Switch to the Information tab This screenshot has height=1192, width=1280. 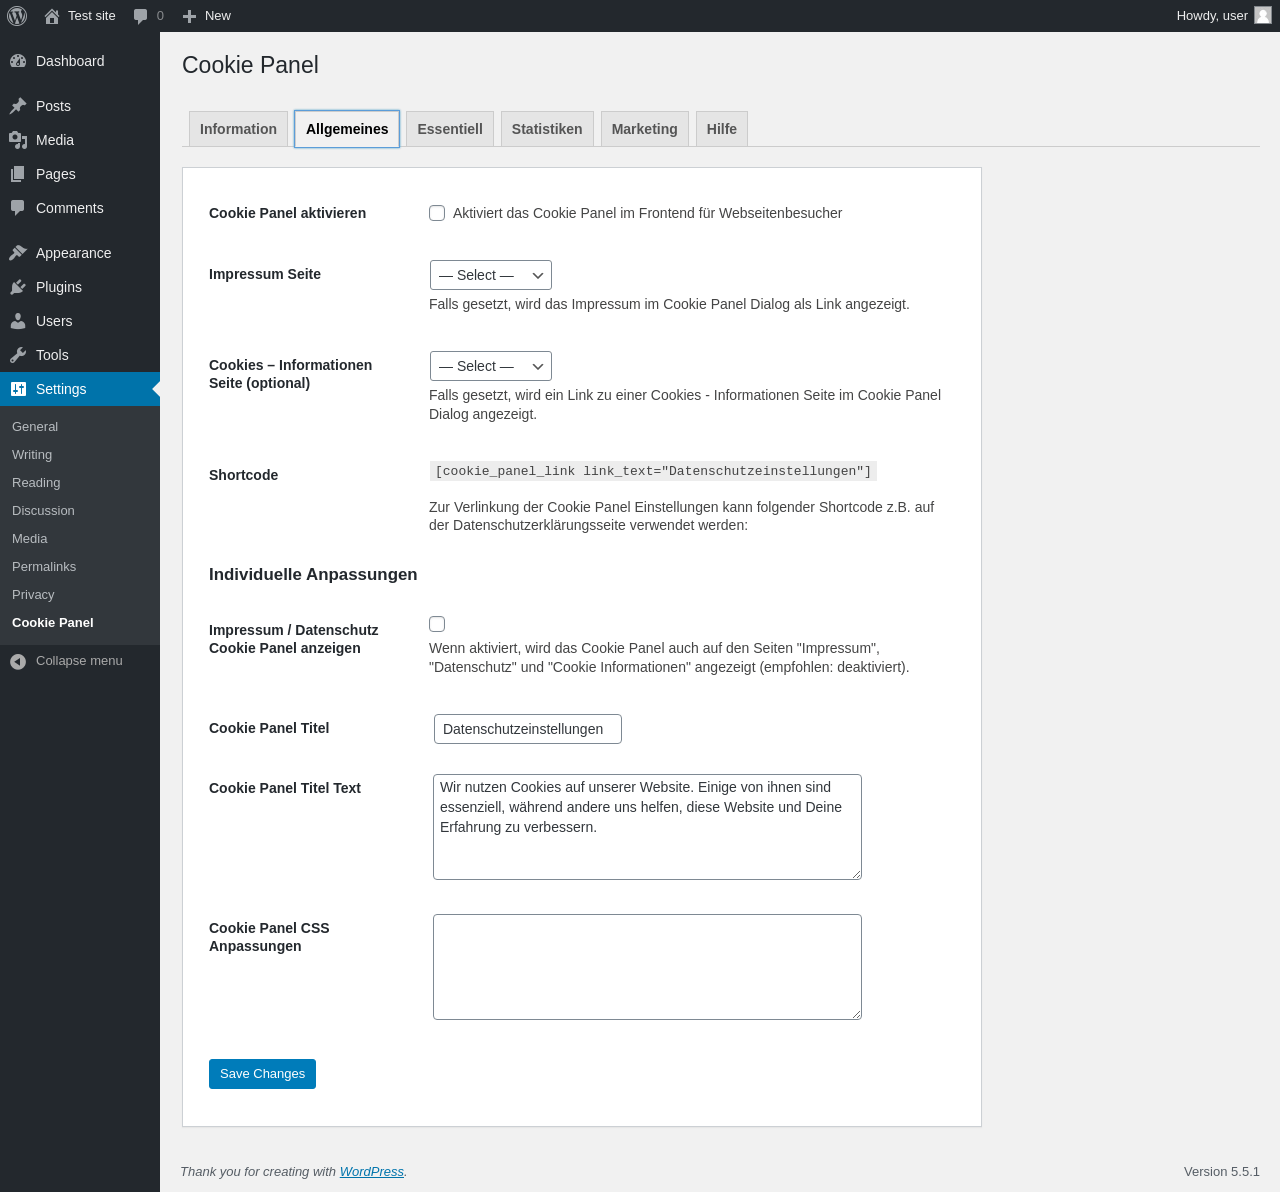238,129
